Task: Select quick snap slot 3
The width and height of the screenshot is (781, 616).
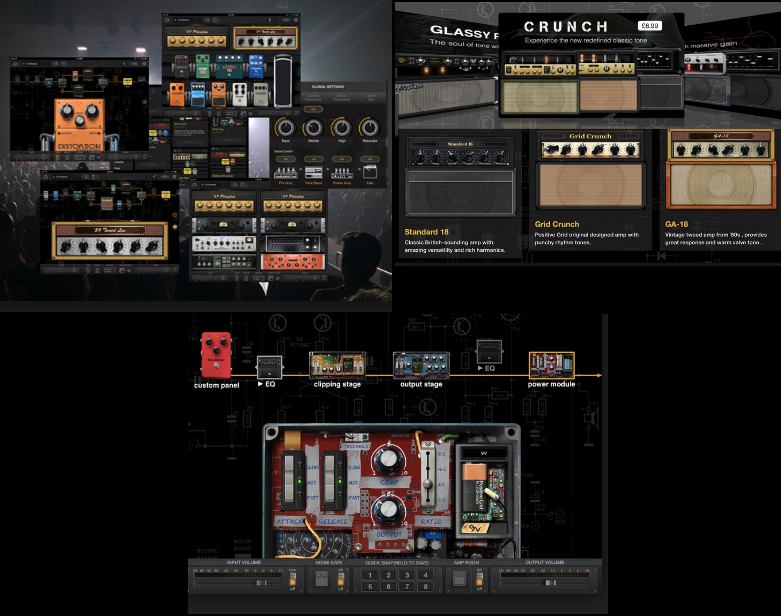Action: coord(407,575)
